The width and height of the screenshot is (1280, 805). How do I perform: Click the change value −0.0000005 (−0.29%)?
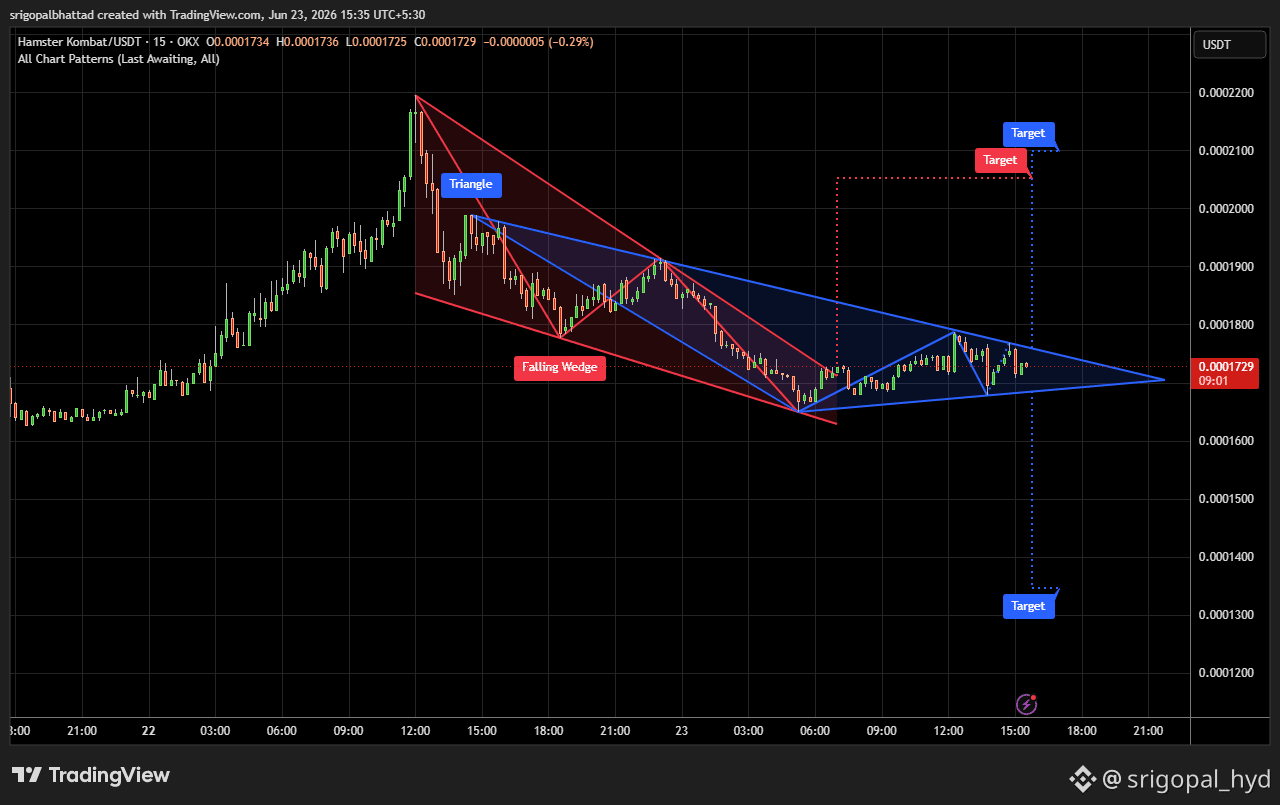(539, 42)
